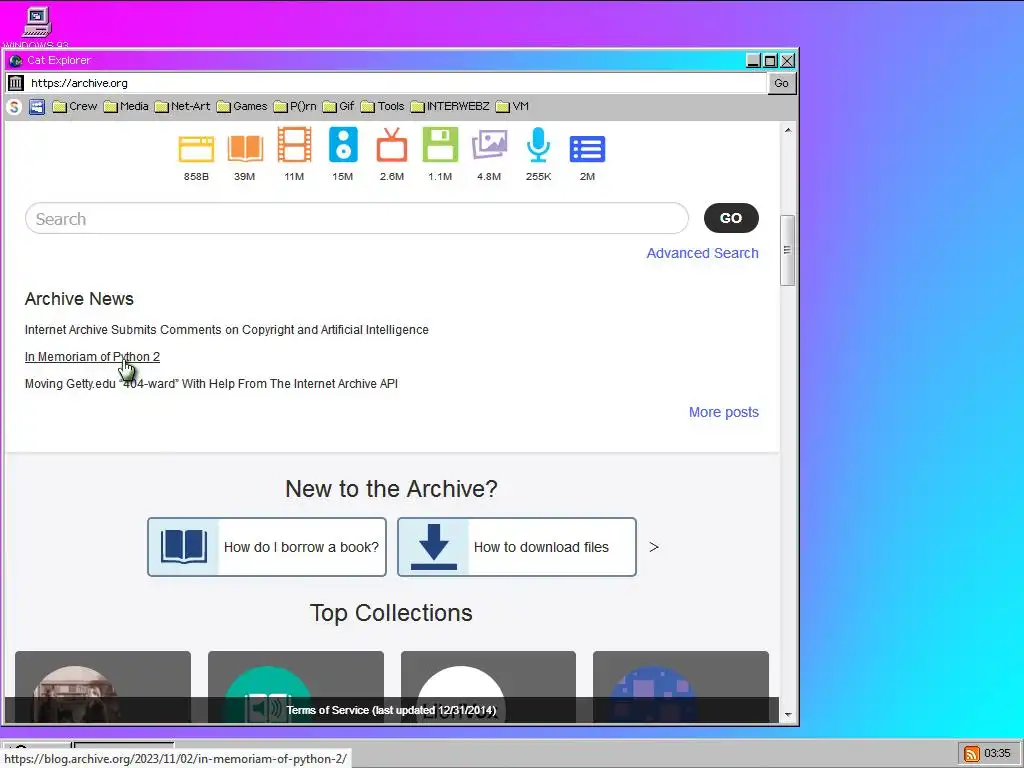Minimize the Cat Explorer window
The image size is (1024, 768).
[754, 61]
